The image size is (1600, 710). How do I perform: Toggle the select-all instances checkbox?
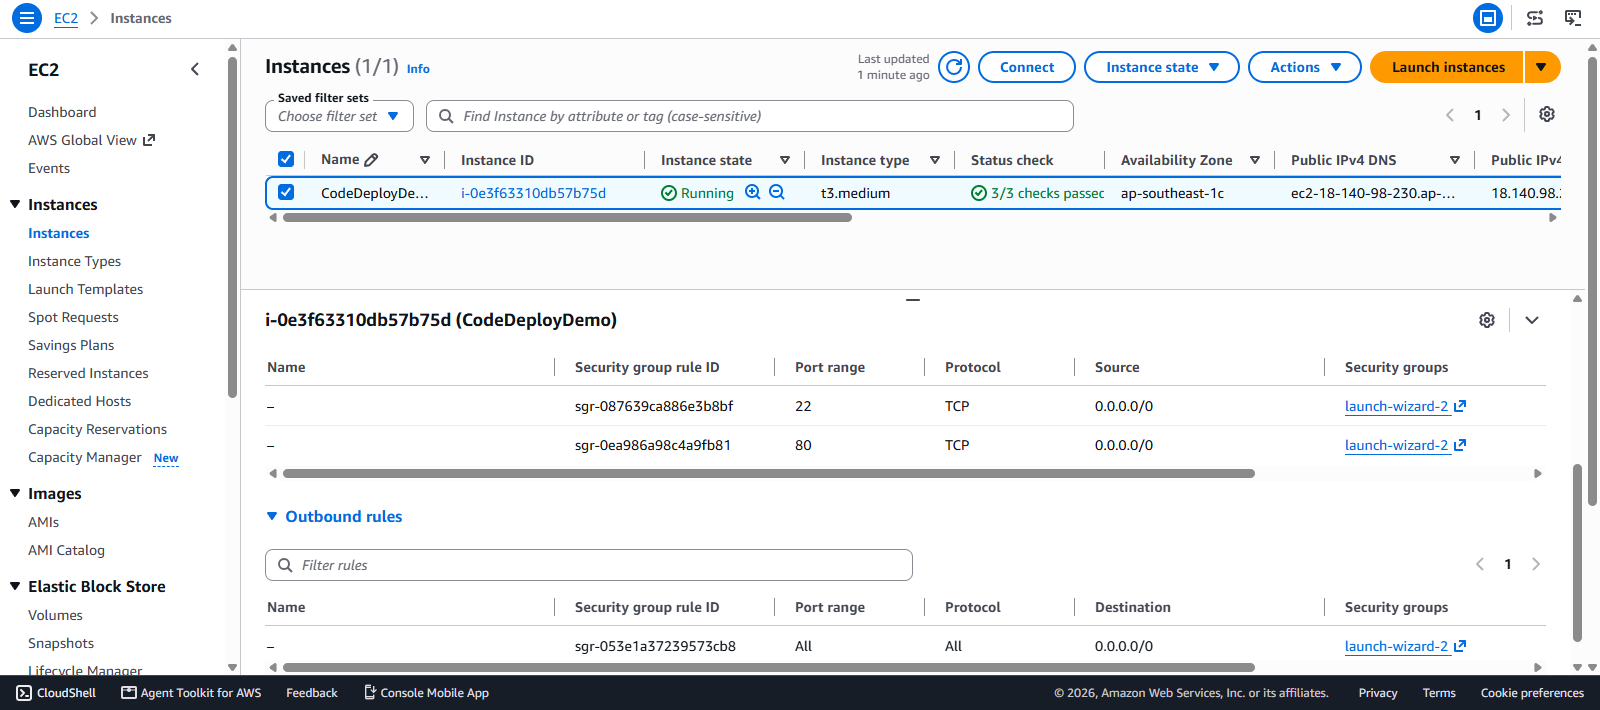(286, 159)
